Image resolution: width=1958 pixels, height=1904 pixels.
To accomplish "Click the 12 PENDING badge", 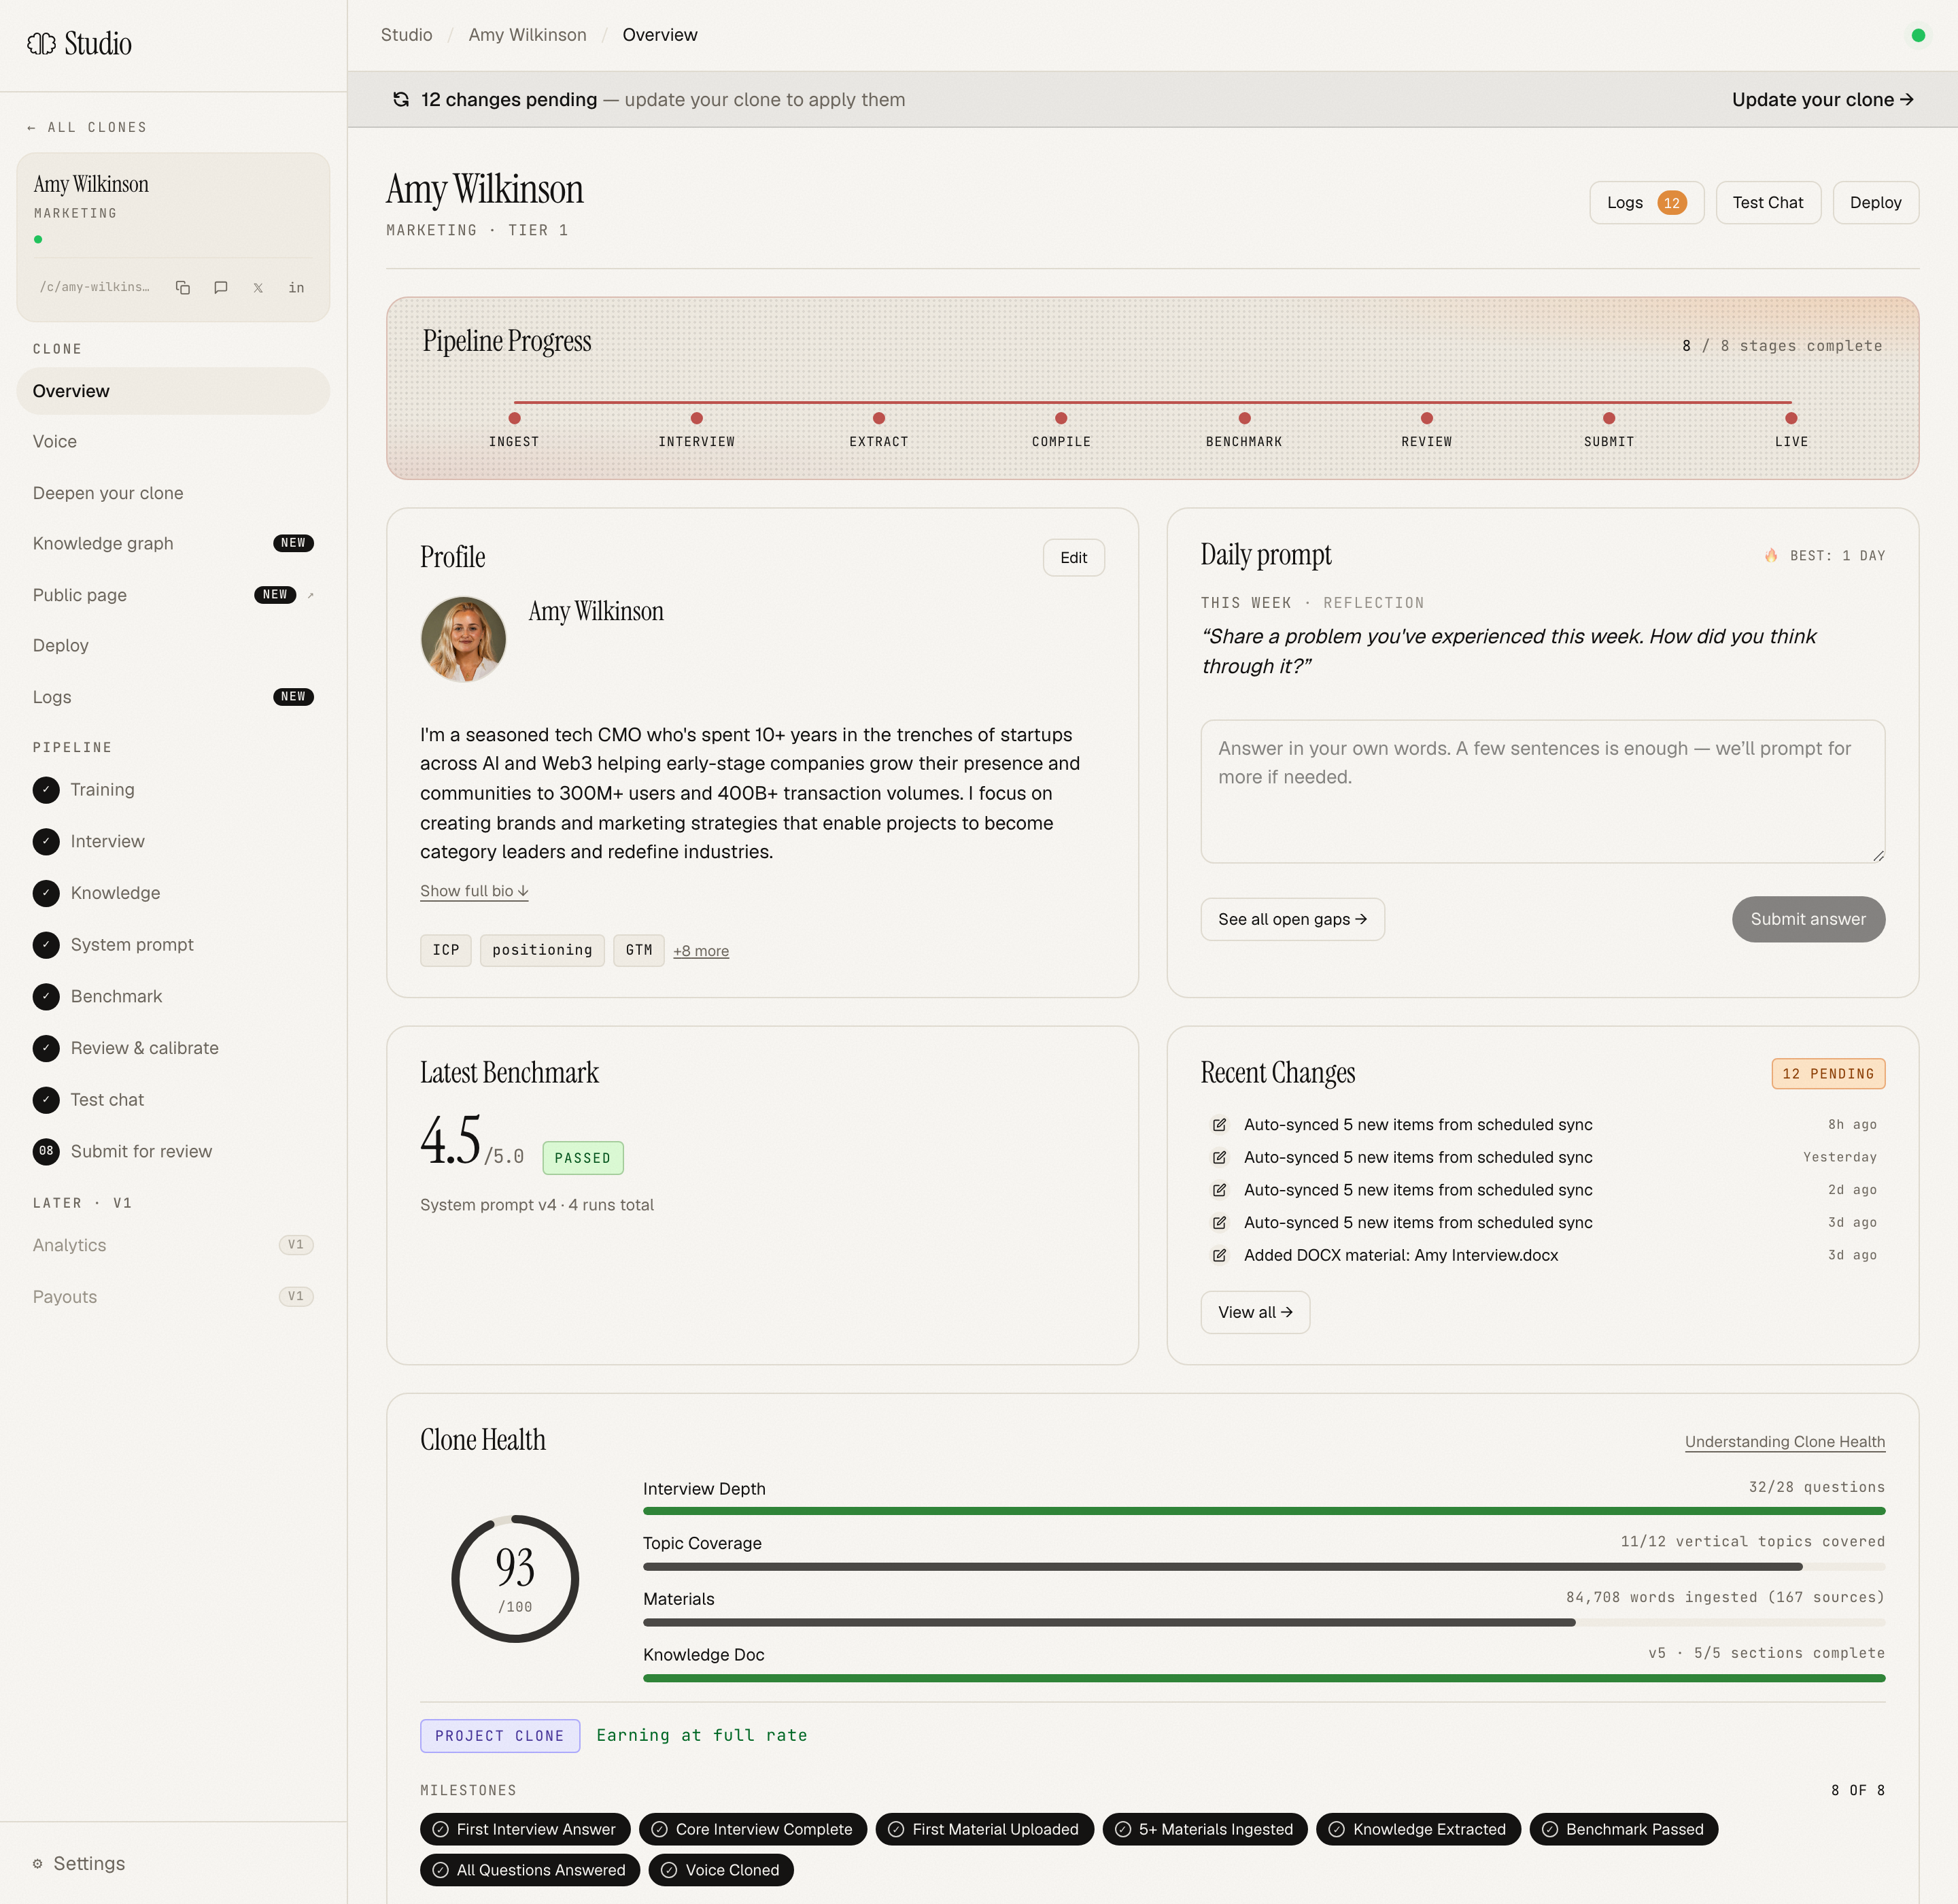I will pyautogui.click(x=1828, y=1074).
